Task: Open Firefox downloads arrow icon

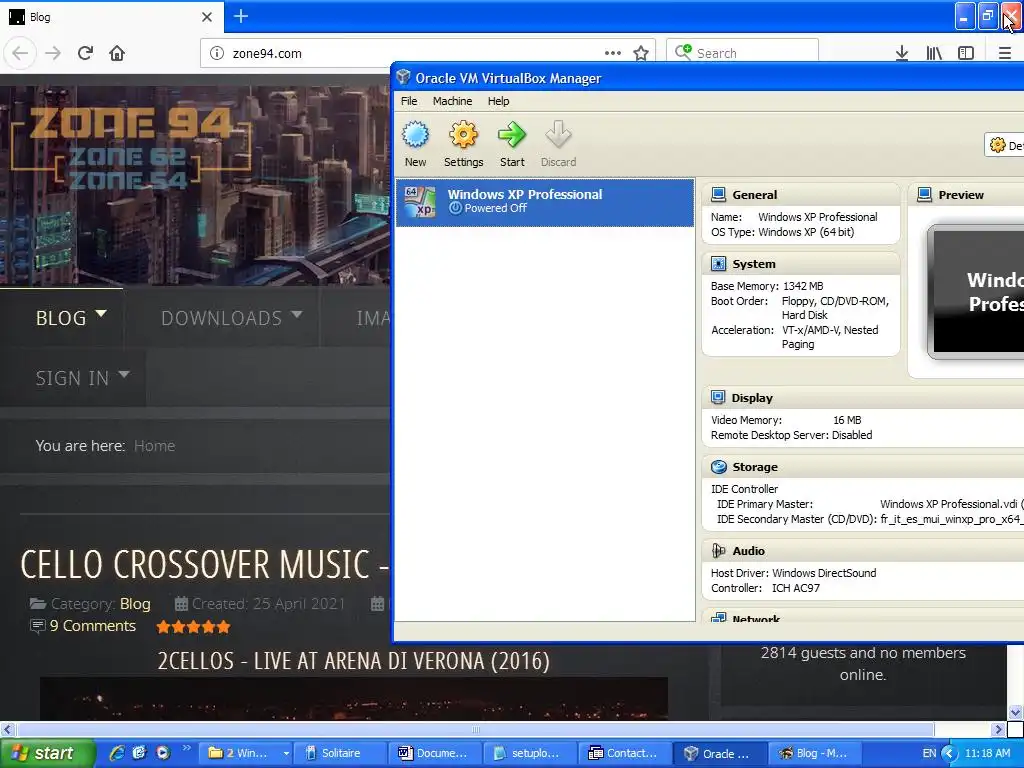Action: [x=901, y=53]
